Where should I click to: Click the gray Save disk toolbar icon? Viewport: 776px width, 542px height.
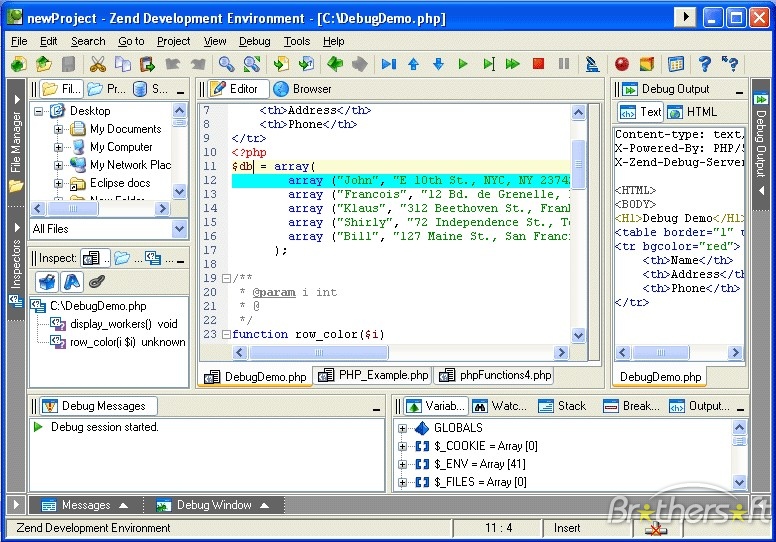click(68, 64)
